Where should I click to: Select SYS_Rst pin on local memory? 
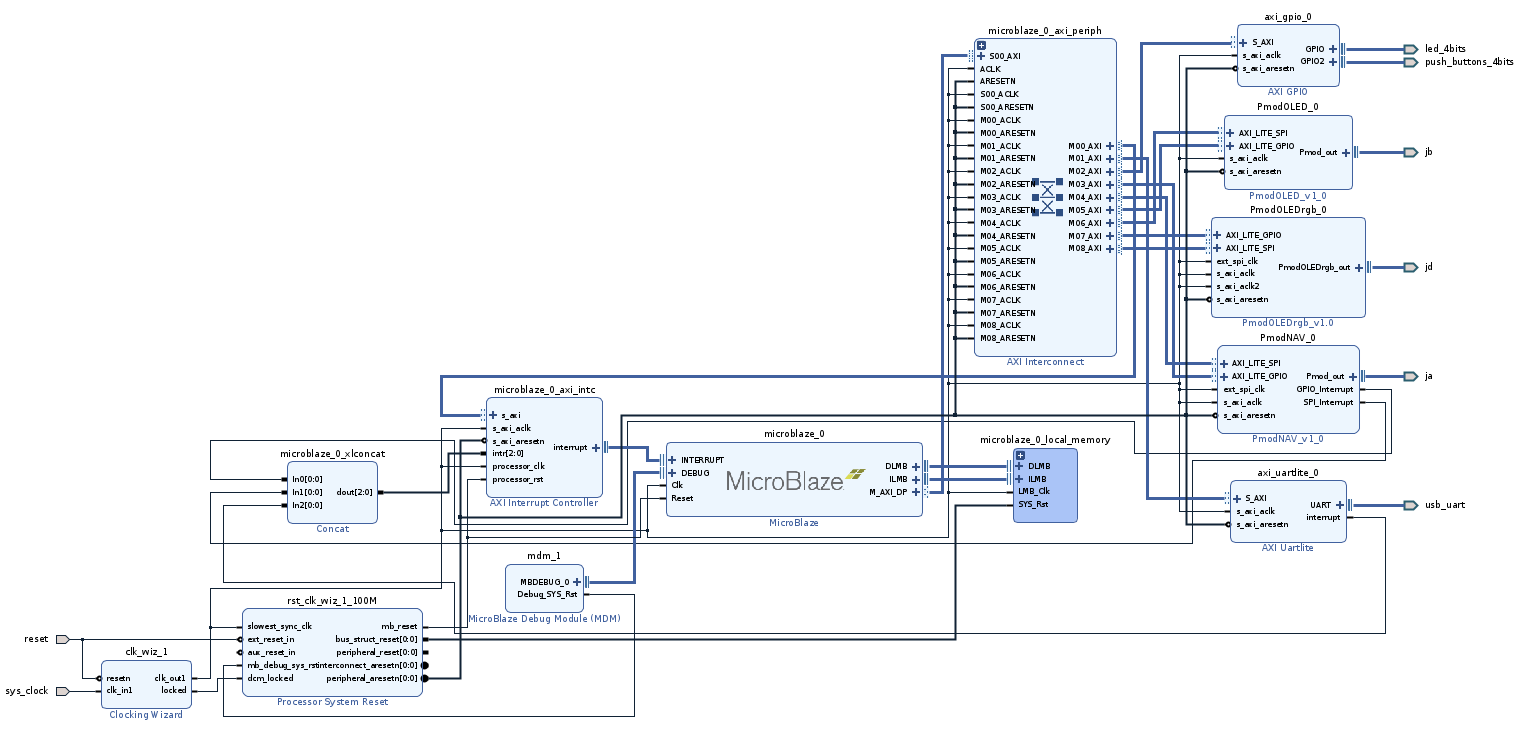tap(1032, 504)
